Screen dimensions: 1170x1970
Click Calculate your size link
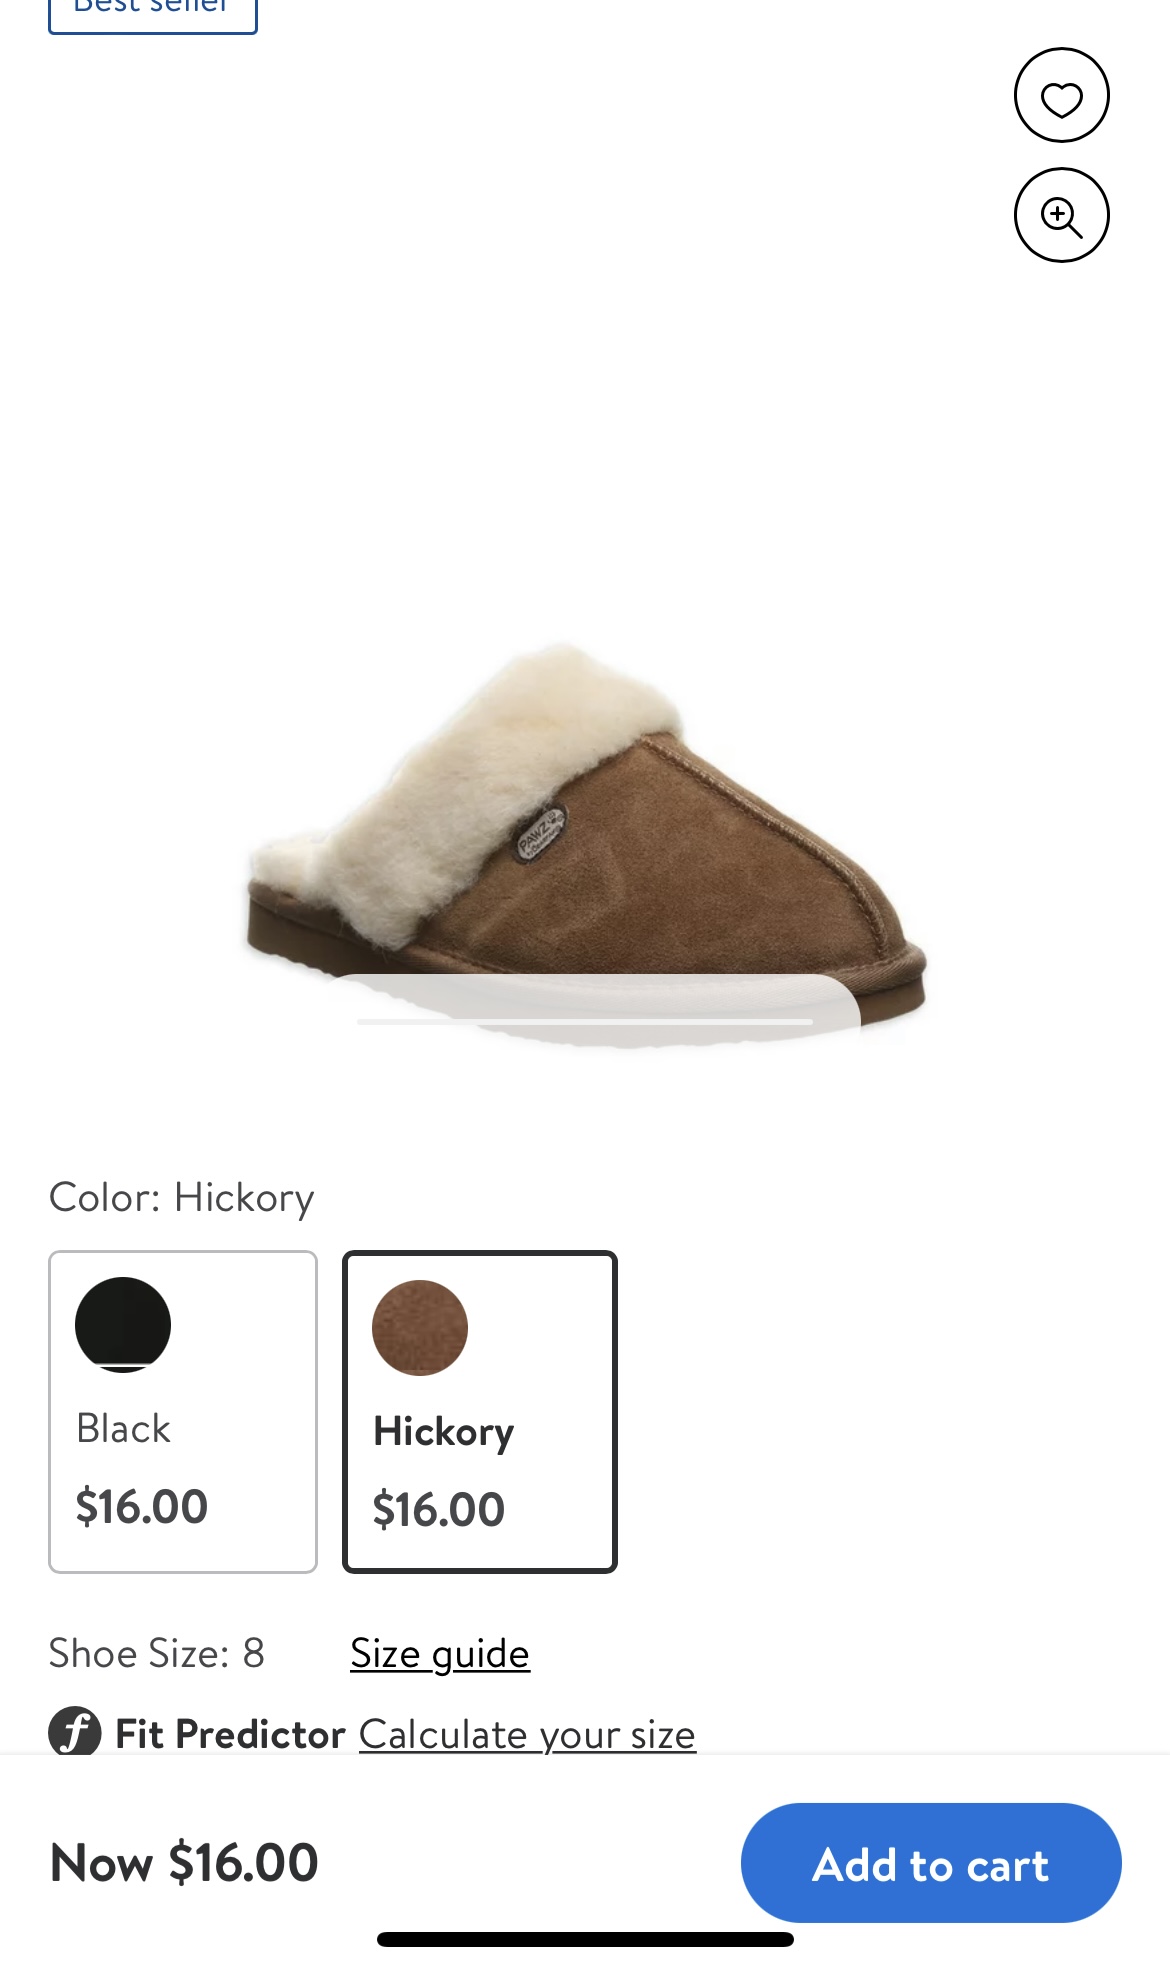(527, 1734)
